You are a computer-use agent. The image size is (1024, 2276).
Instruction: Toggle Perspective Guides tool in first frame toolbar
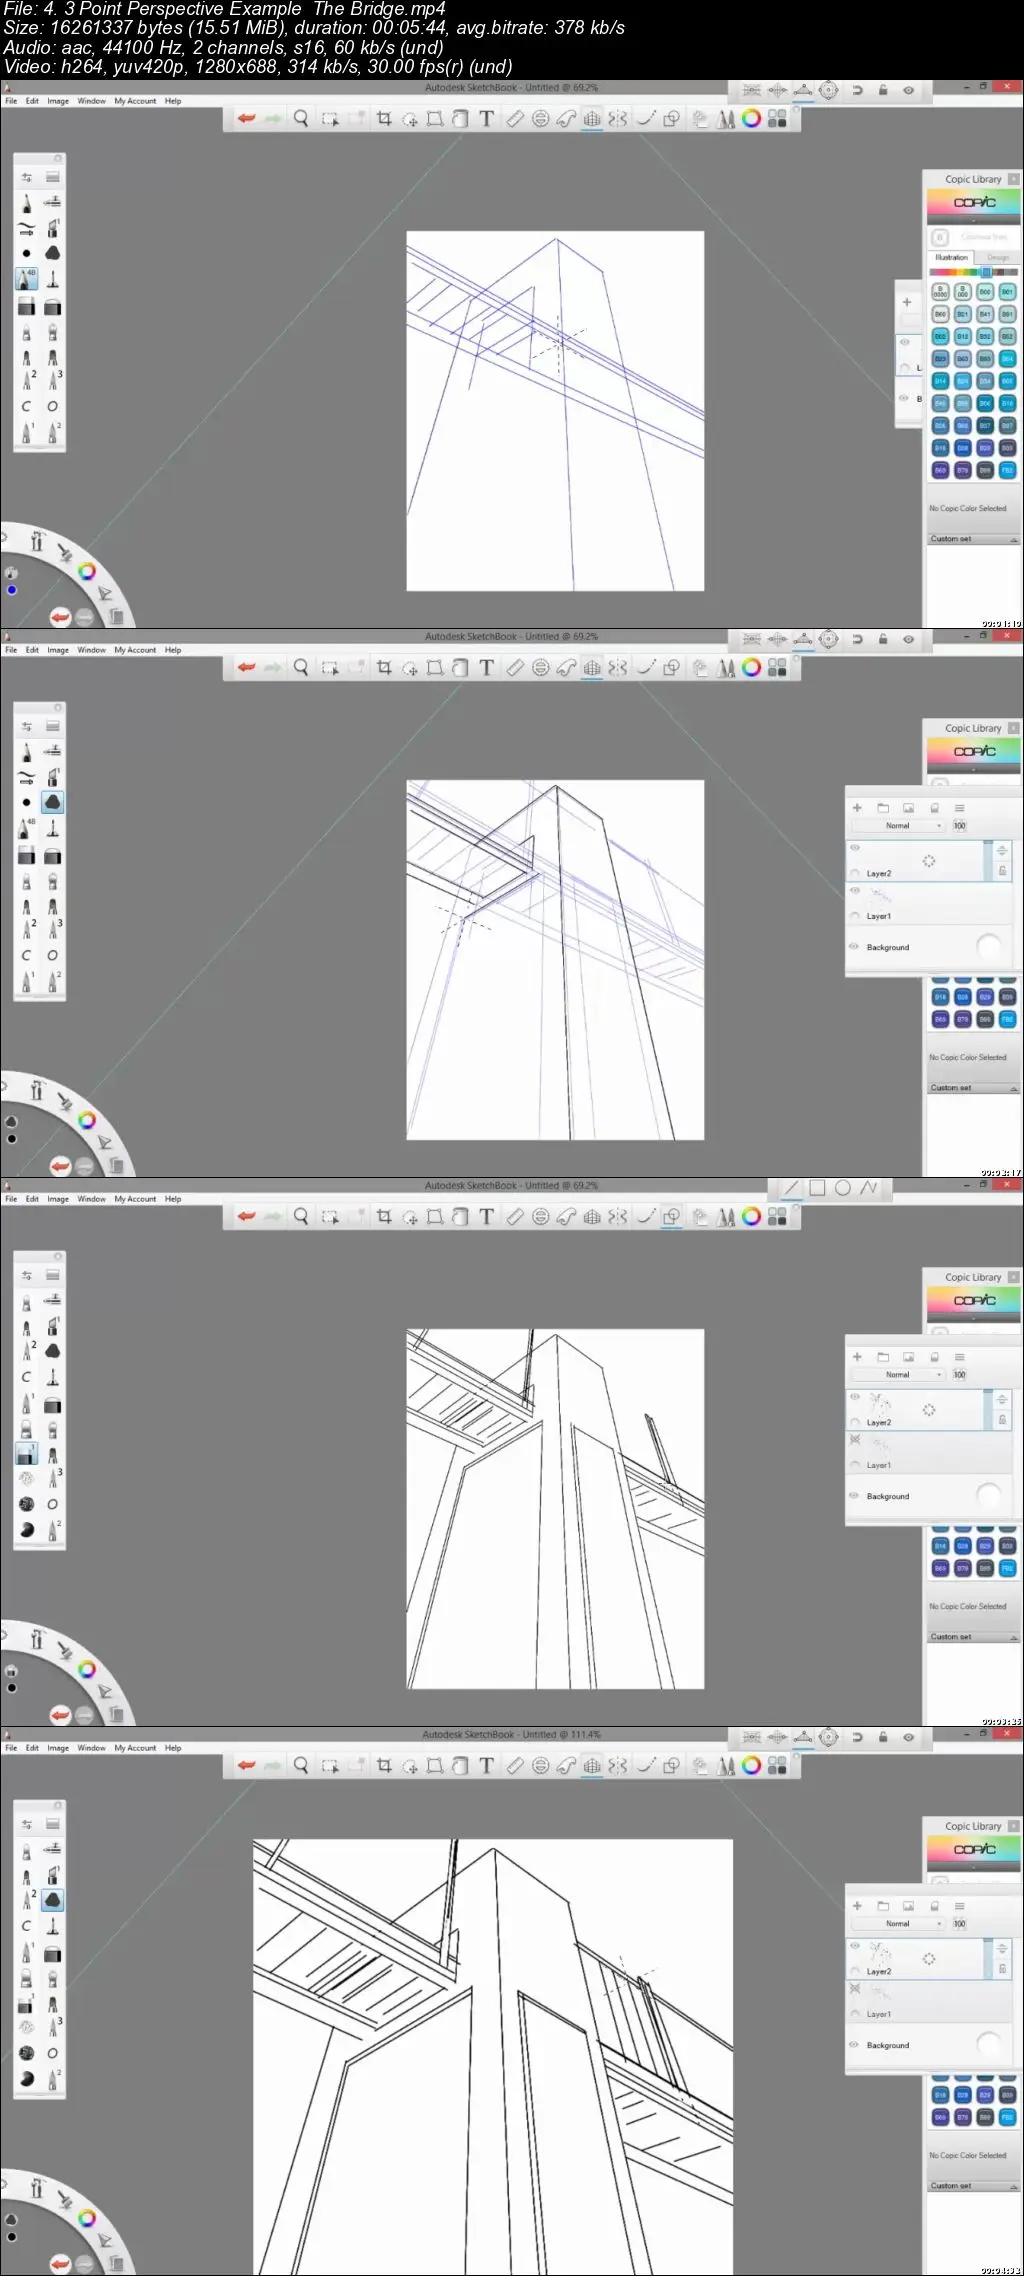(x=592, y=119)
